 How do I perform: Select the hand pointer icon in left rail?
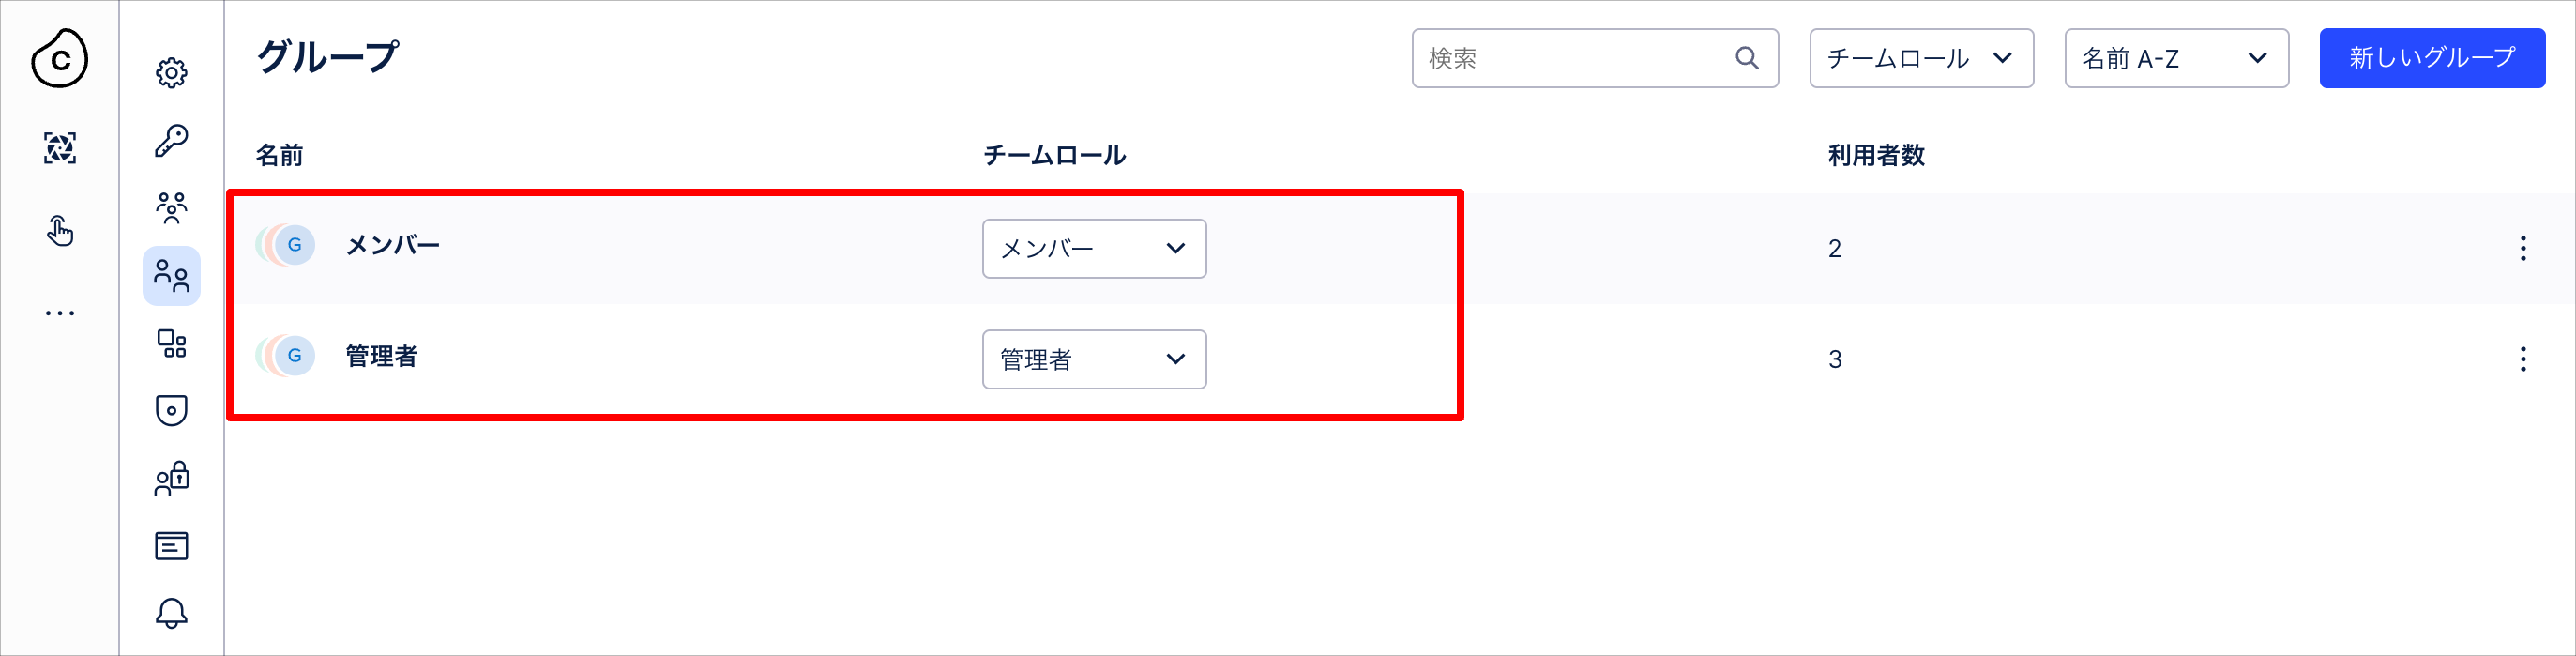(x=60, y=231)
